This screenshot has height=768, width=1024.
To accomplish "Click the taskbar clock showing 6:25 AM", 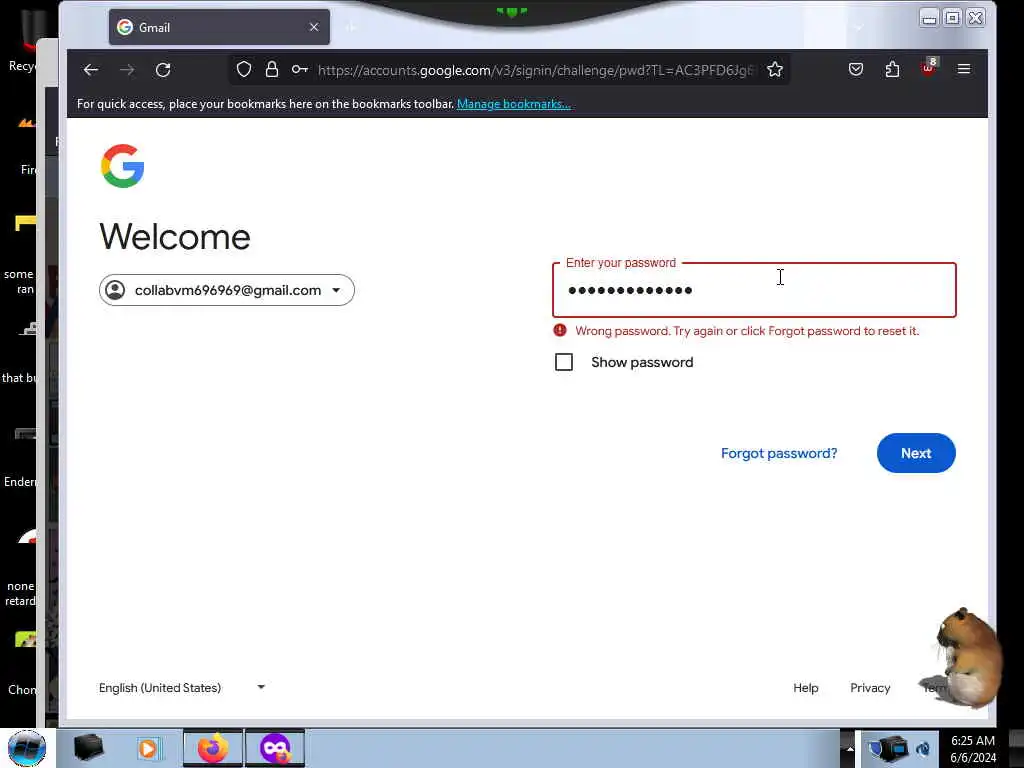I will (973, 749).
